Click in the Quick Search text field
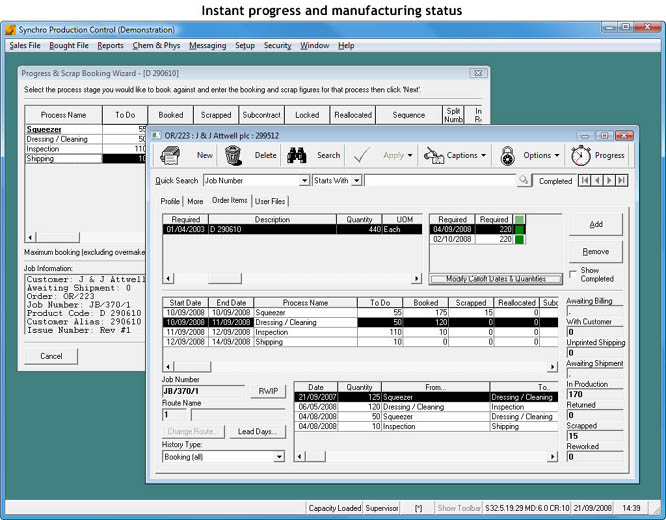 tap(440, 181)
